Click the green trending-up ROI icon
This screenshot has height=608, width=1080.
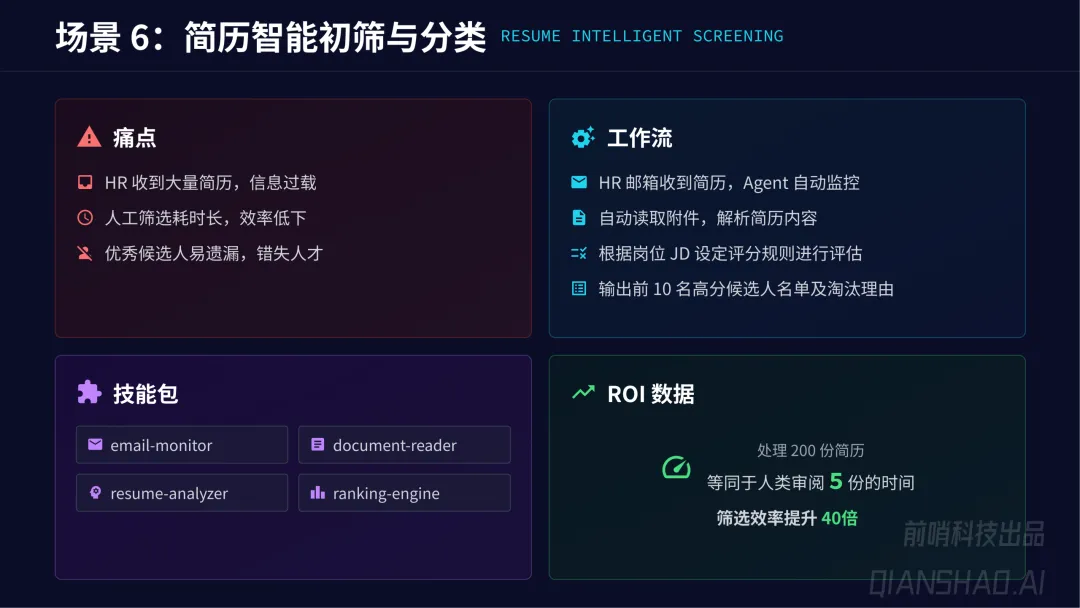click(x=582, y=393)
